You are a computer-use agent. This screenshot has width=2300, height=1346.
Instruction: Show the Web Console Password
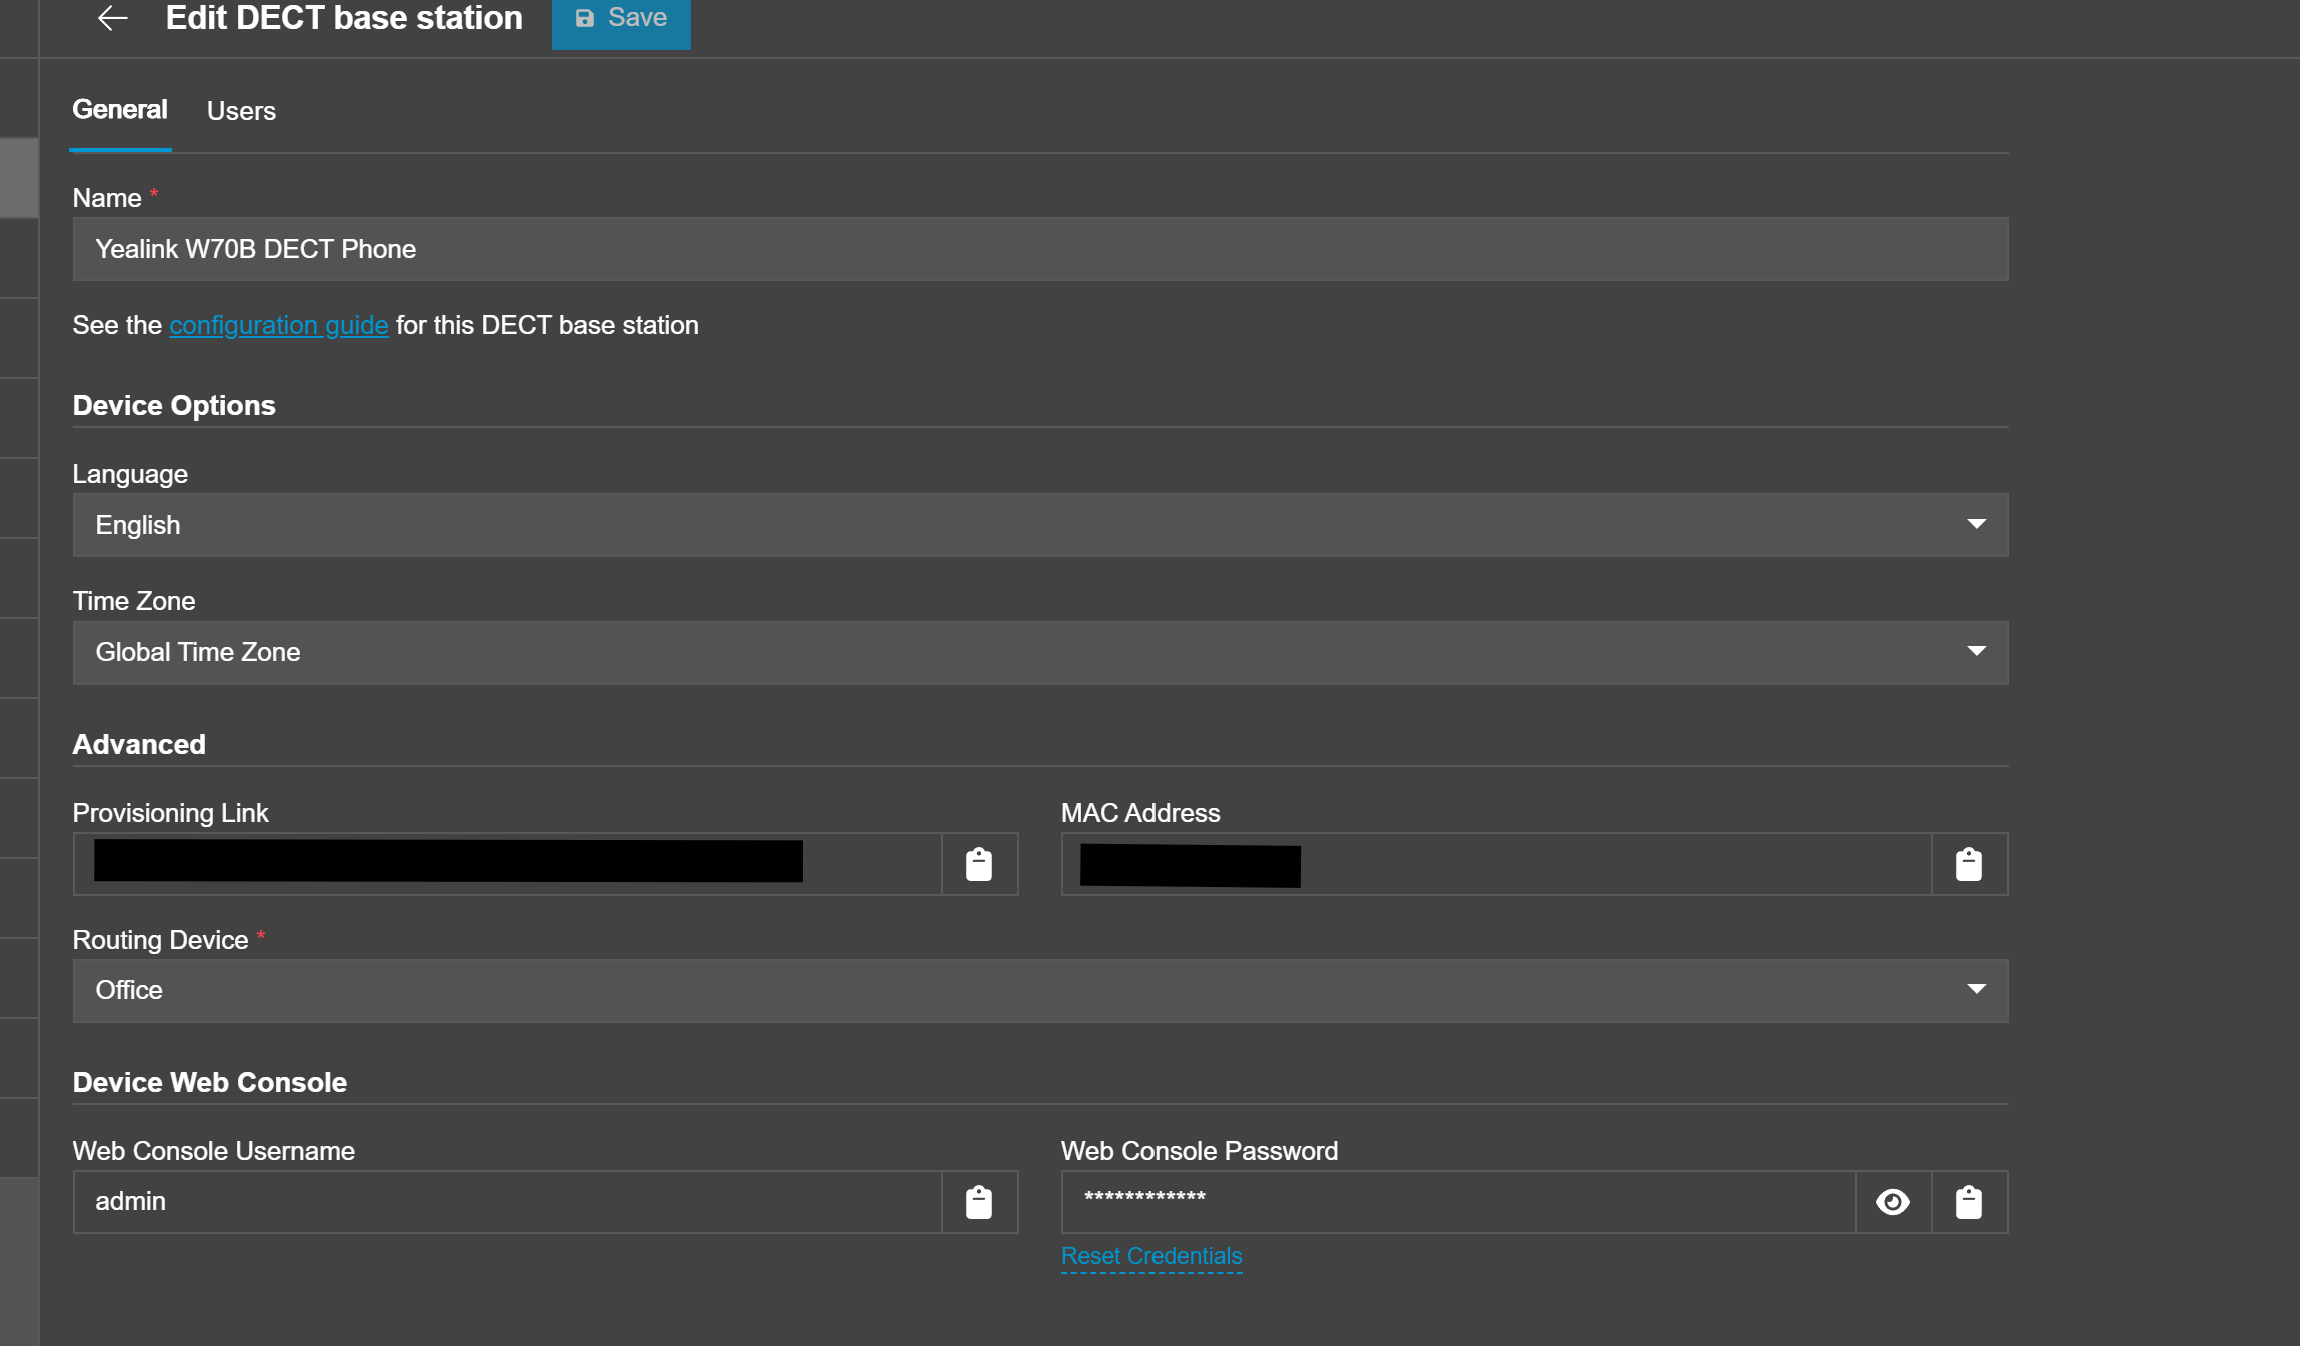(1892, 1202)
